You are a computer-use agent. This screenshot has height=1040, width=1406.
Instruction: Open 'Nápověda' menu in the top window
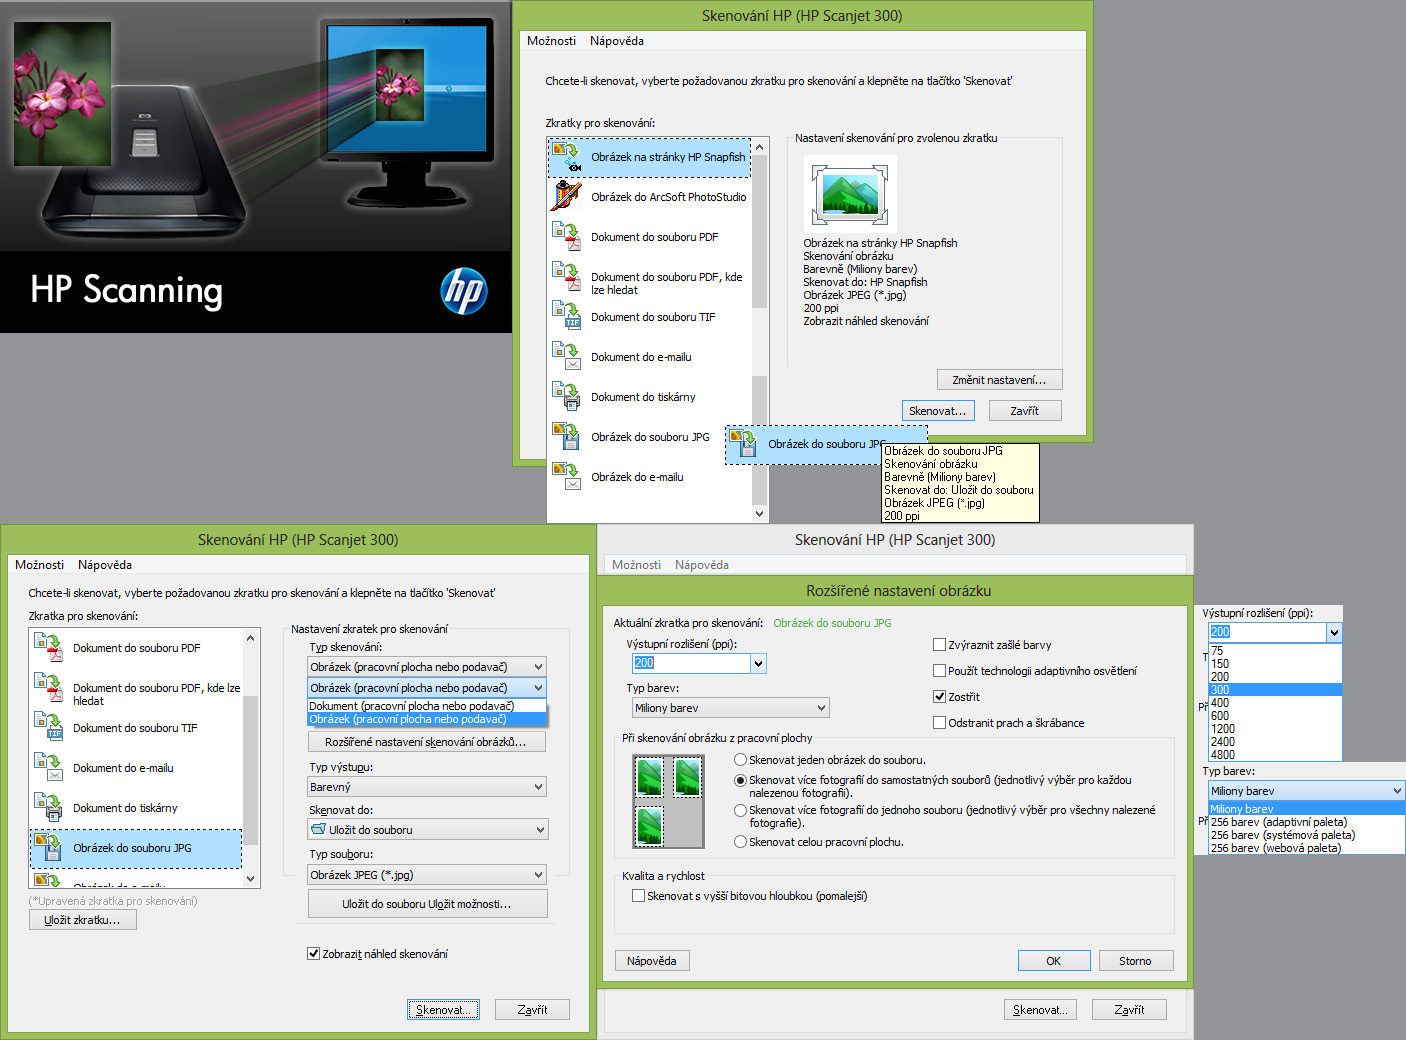[x=617, y=41]
